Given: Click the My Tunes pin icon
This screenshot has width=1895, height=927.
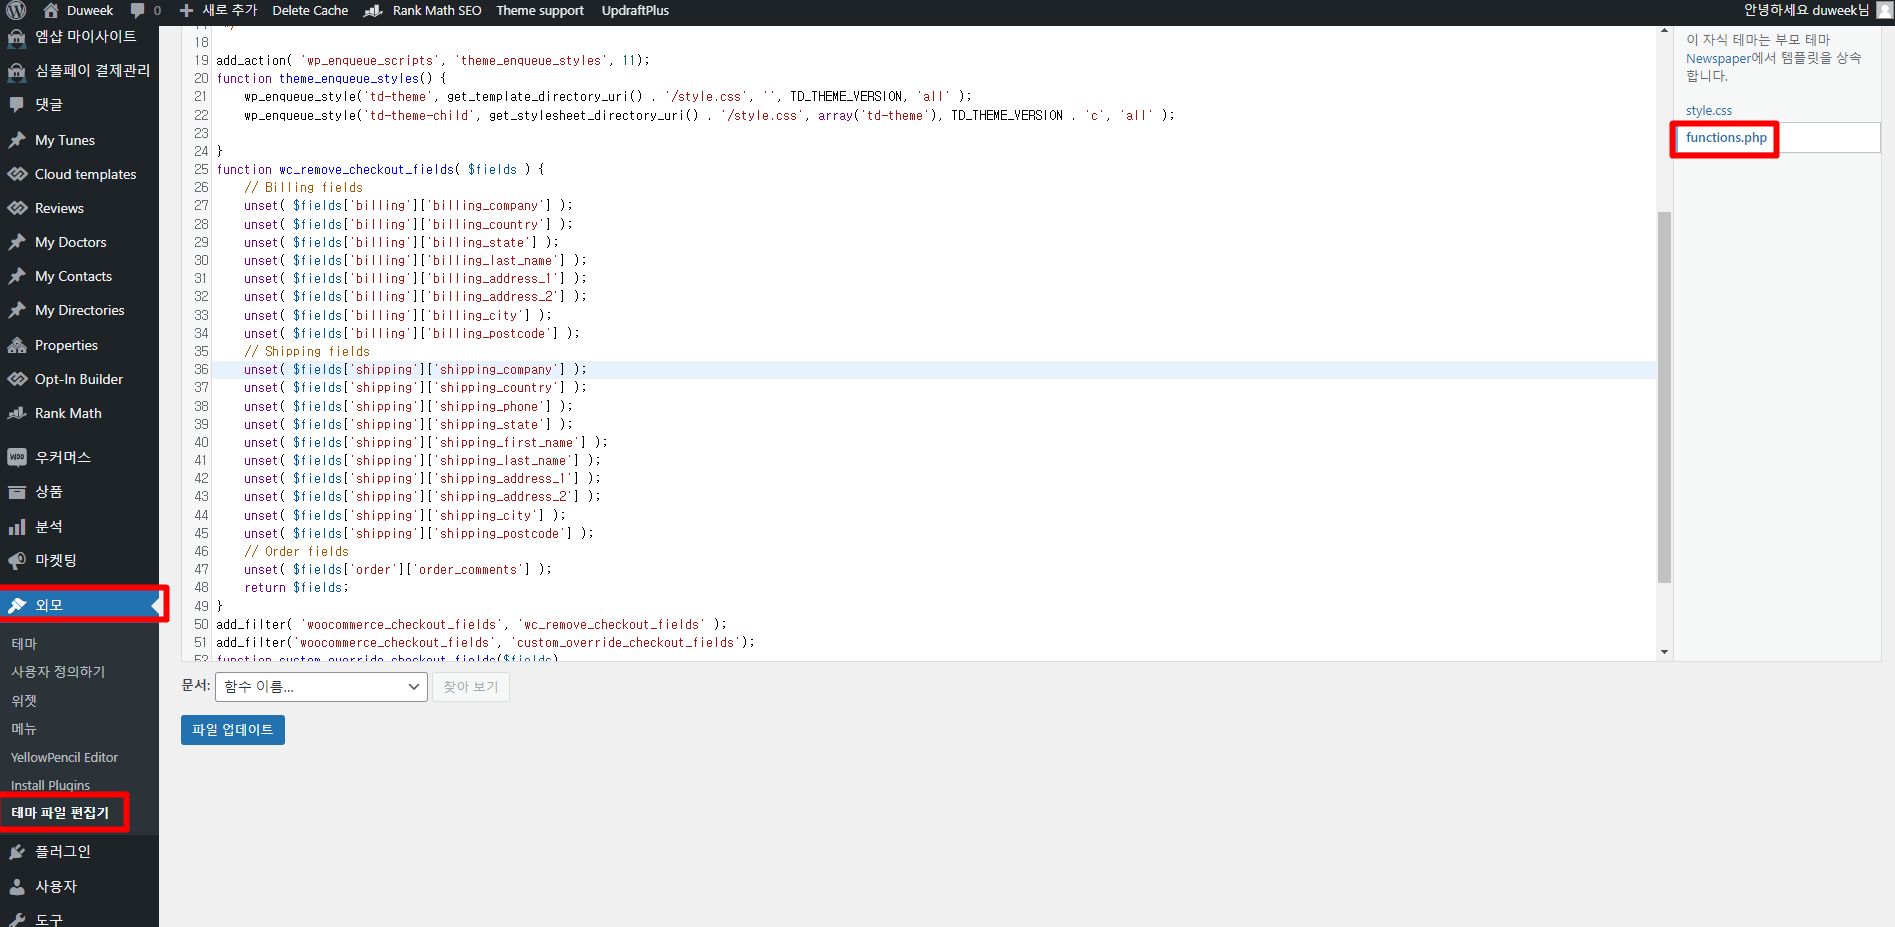Looking at the screenshot, I should 17,140.
